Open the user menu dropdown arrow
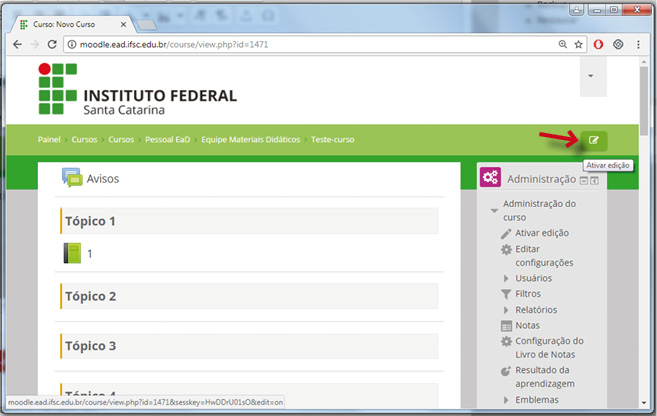This screenshot has width=657, height=416. [x=591, y=76]
